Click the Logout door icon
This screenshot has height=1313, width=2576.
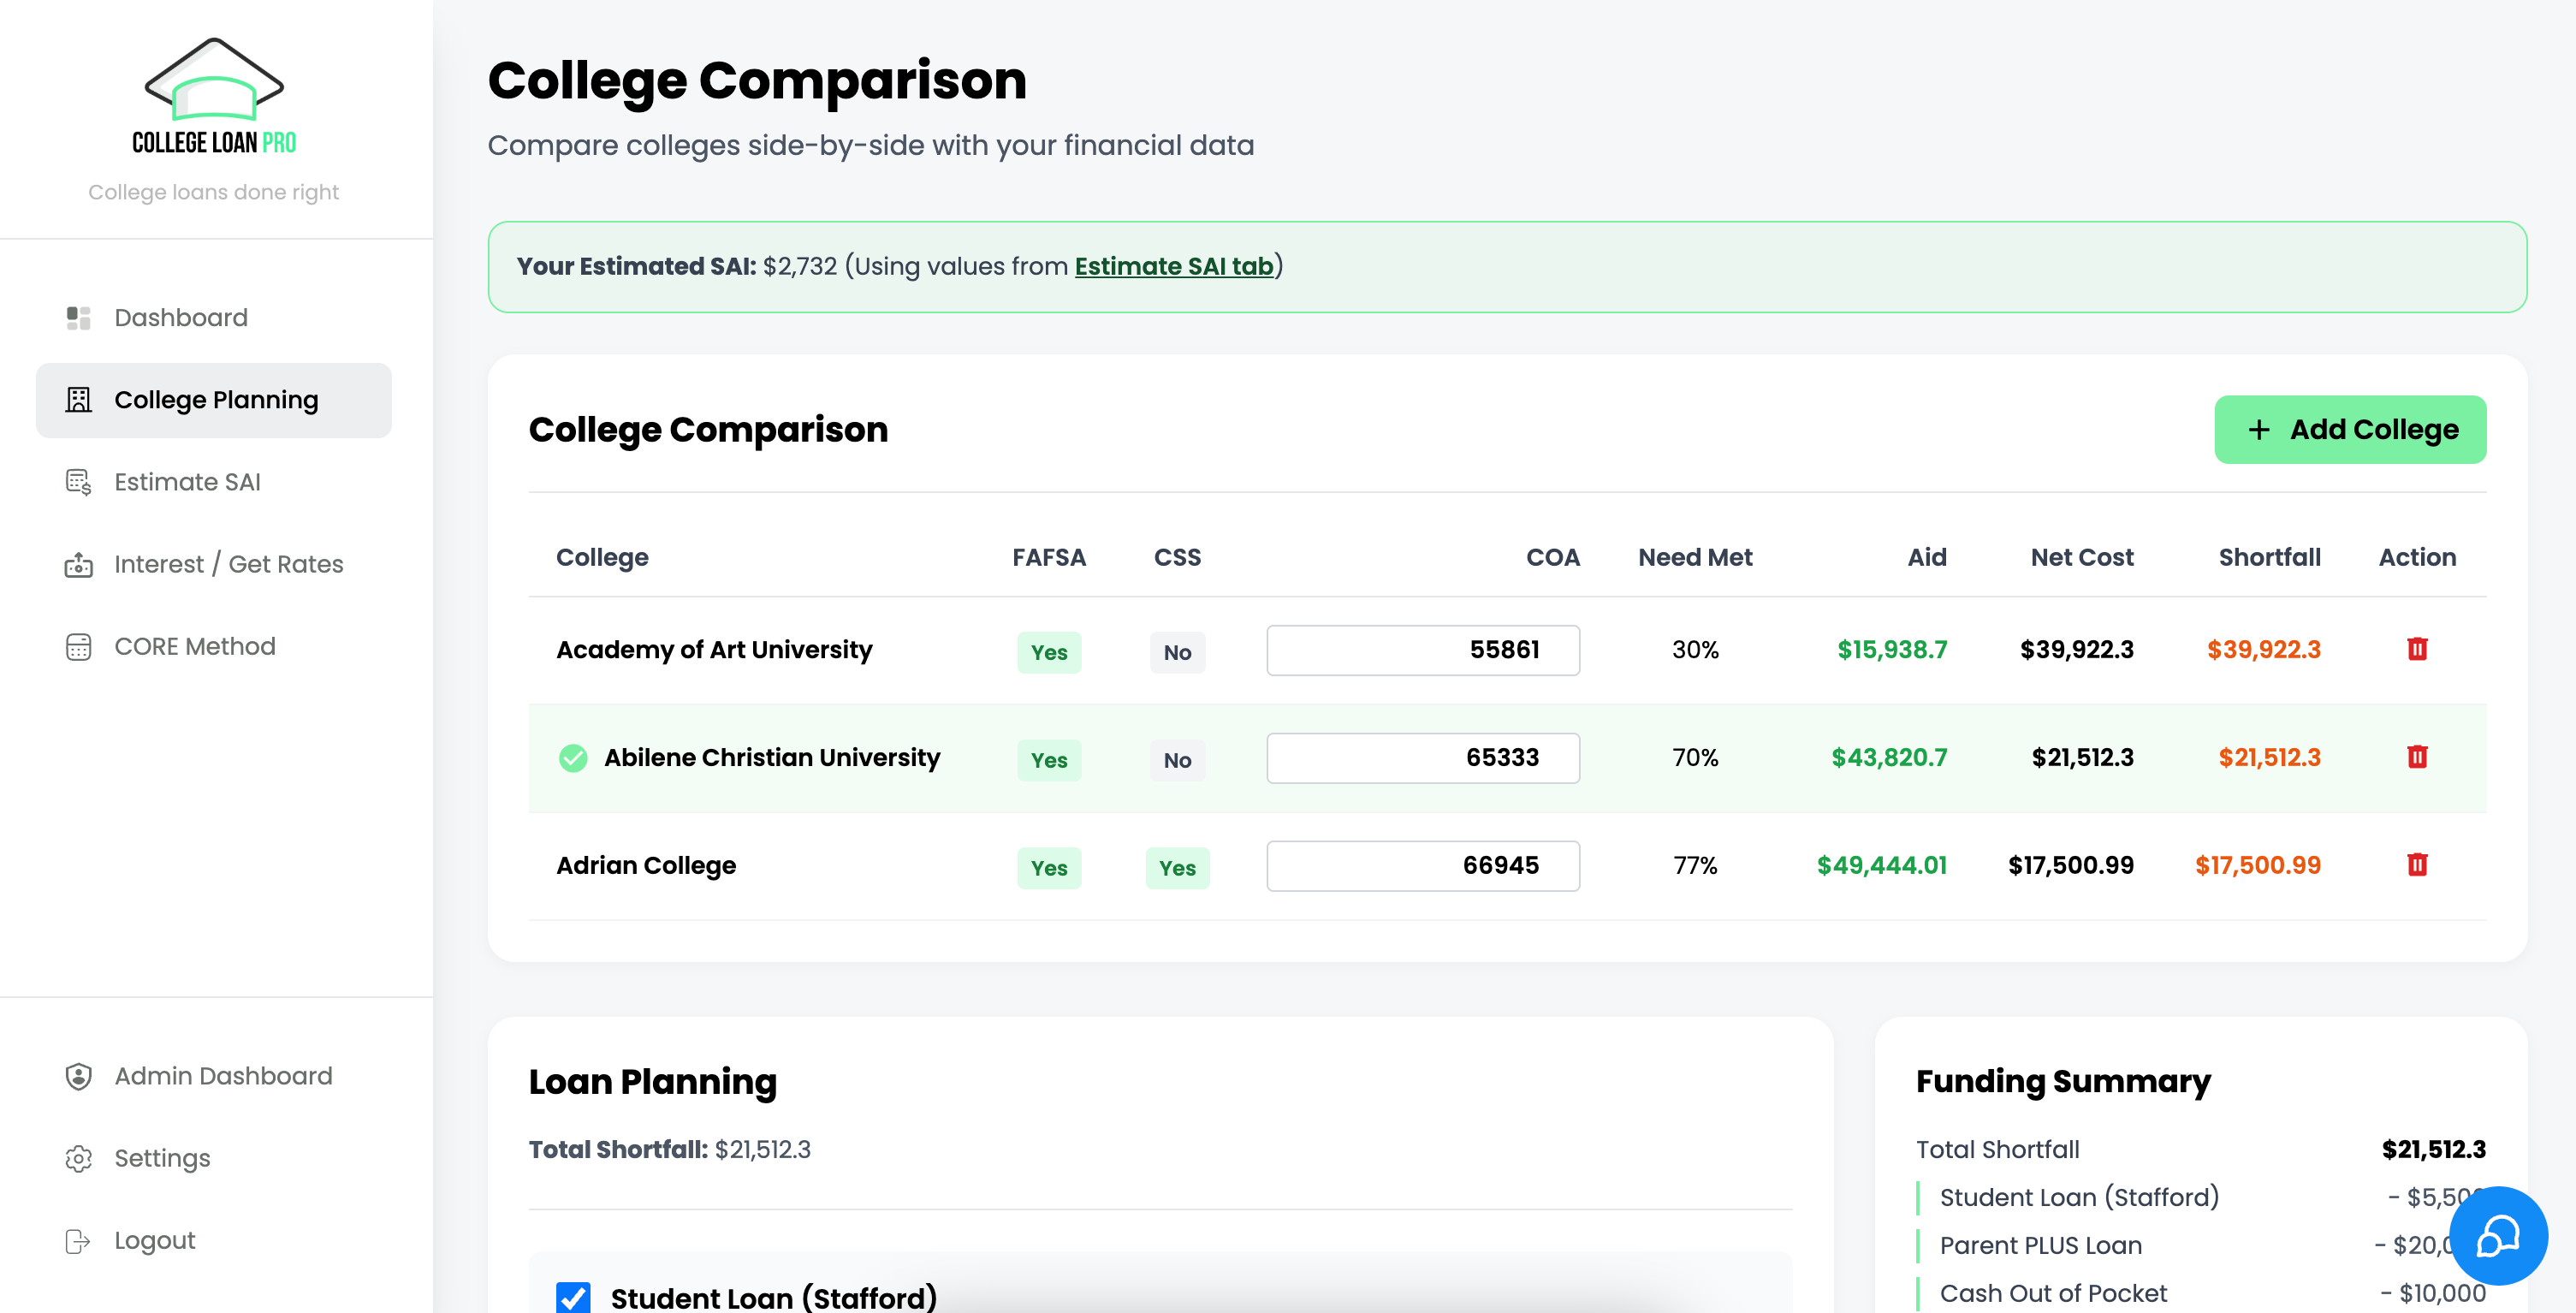point(78,1241)
